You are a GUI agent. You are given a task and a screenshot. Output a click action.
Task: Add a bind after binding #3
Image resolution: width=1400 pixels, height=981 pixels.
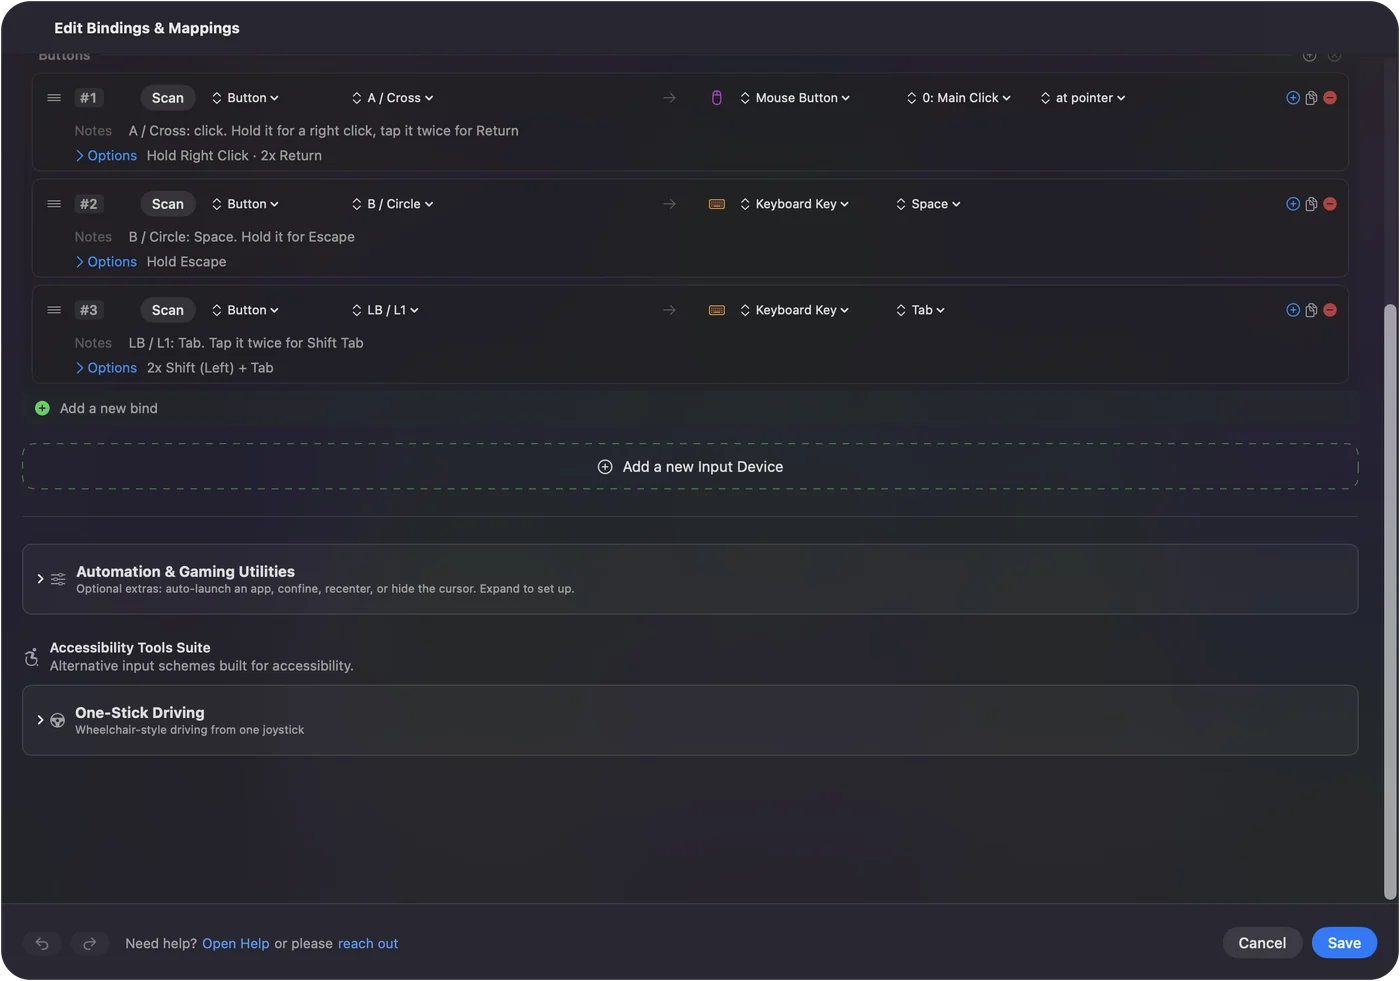click(1293, 310)
